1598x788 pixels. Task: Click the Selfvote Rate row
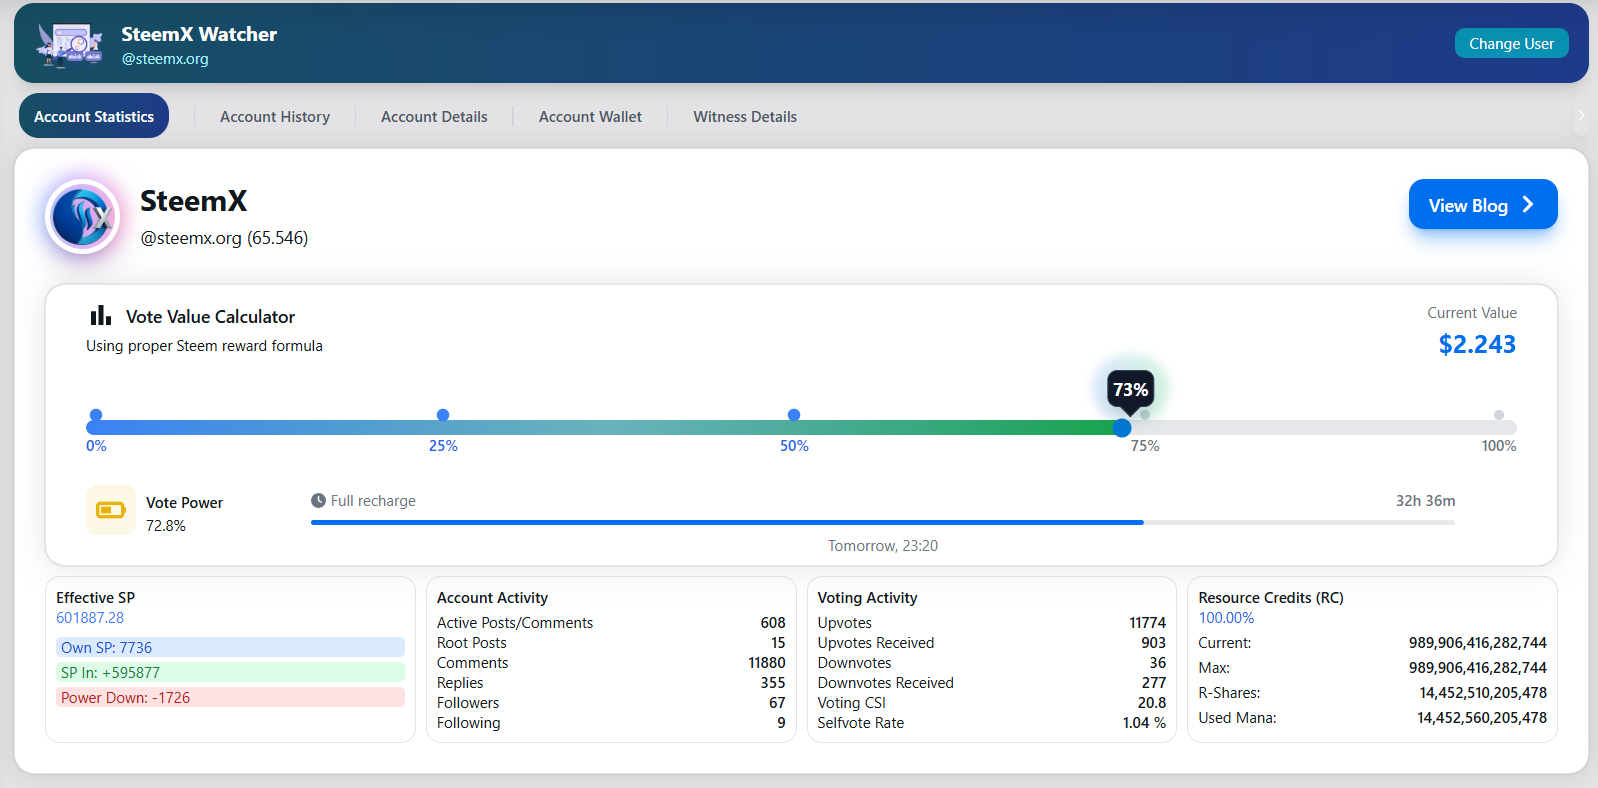(x=992, y=723)
